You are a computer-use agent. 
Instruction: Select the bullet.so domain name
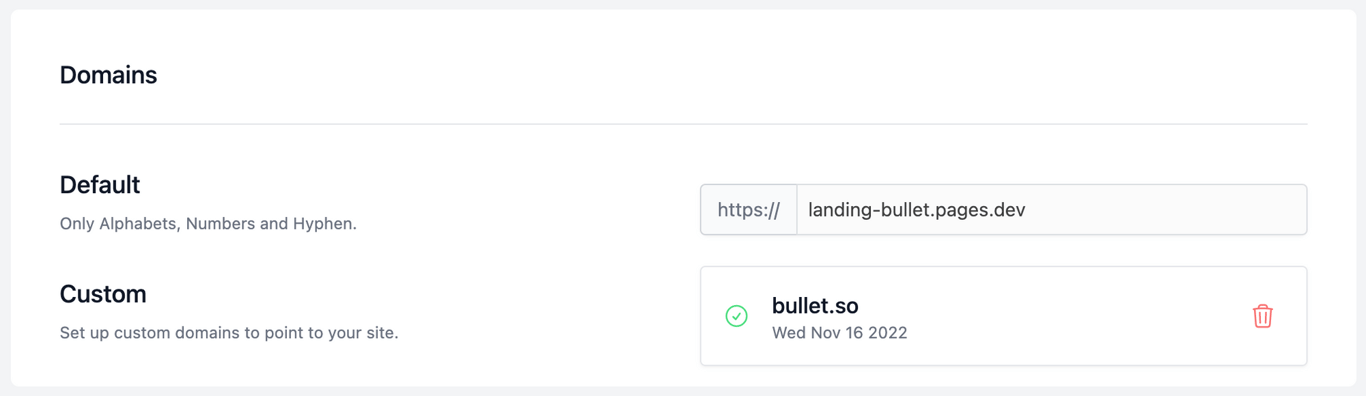(x=815, y=306)
